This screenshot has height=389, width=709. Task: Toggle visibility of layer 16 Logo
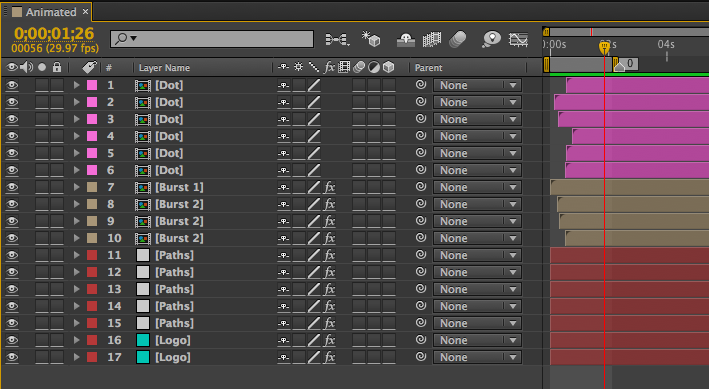[x=12, y=340]
